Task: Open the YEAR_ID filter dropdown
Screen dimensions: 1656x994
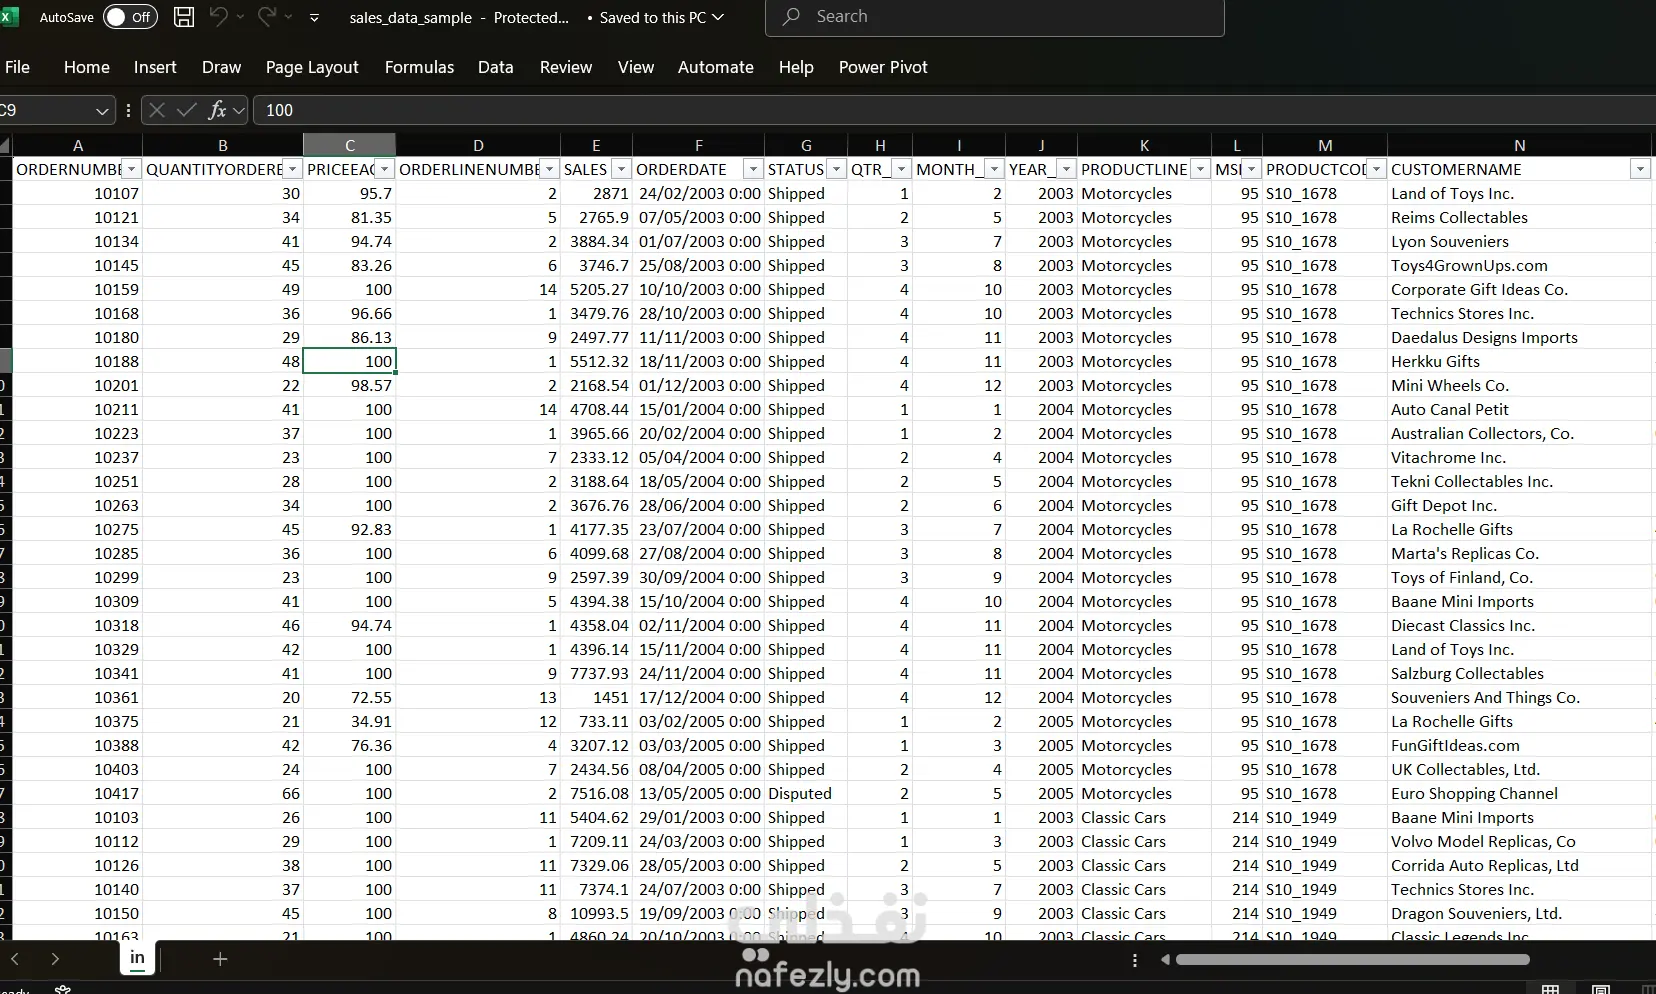Action: tap(1067, 170)
